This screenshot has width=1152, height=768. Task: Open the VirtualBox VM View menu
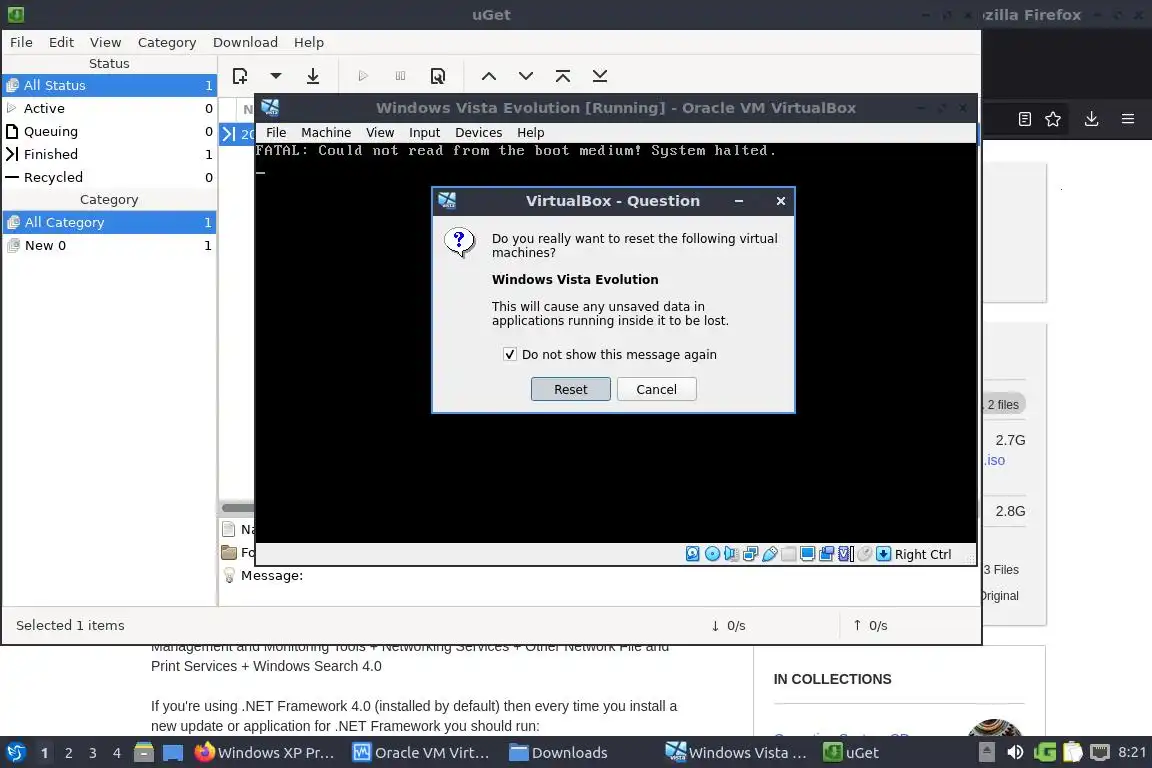point(380,132)
